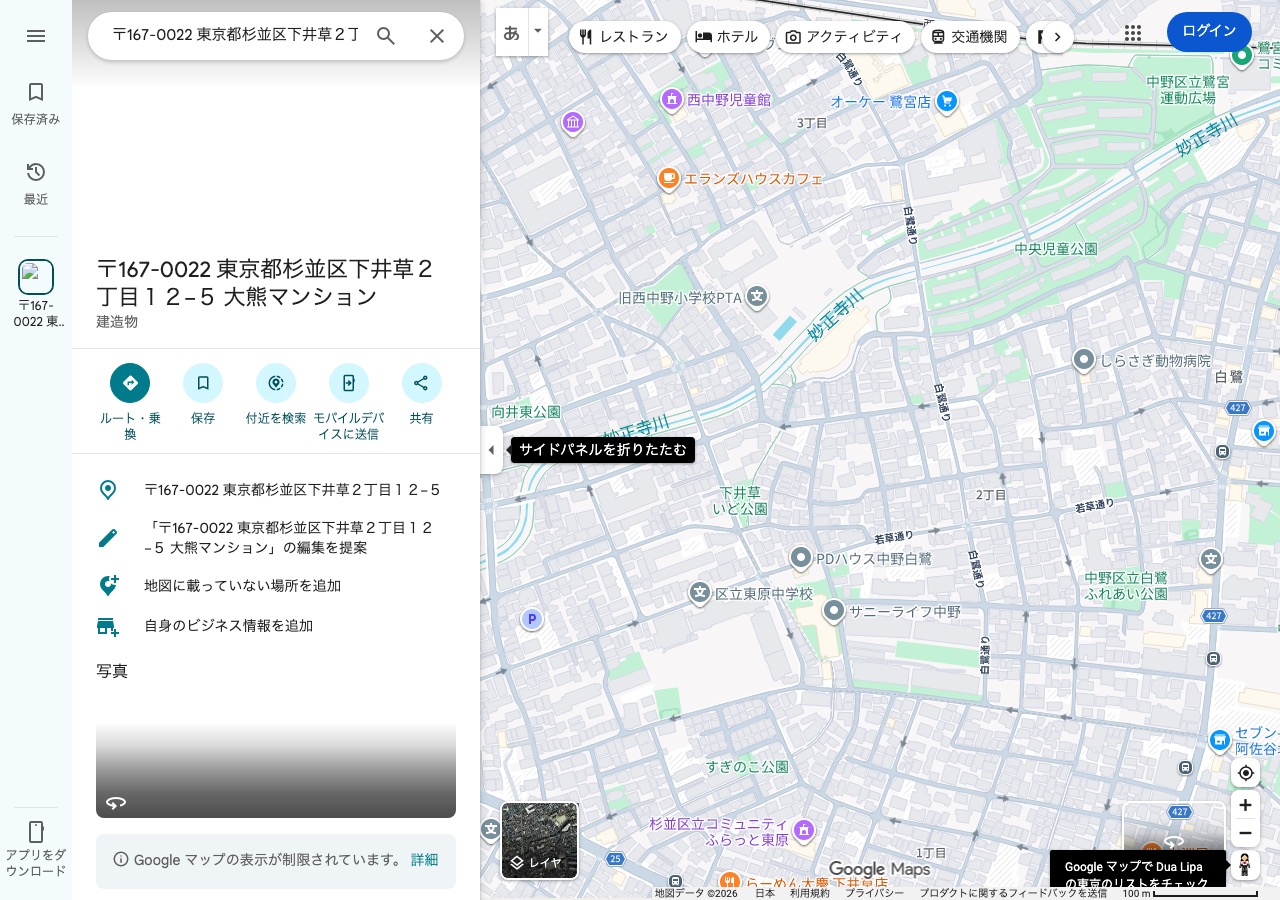Filter by アクティビティ chip
The height and width of the screenshot is (900, 1280).
click(845, 37)
